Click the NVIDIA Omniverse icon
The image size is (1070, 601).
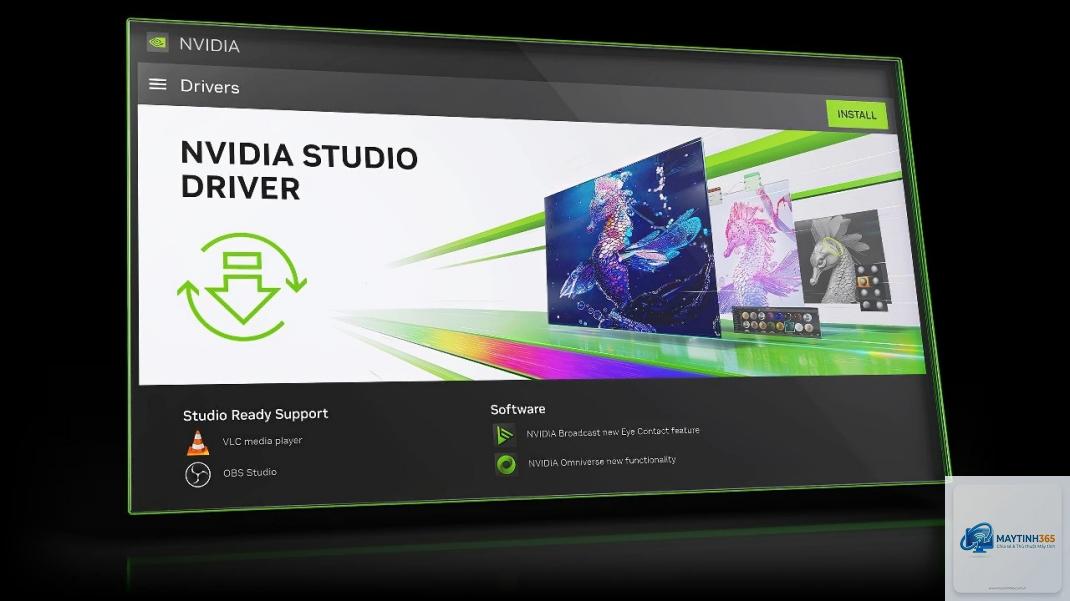pos(506,465)
